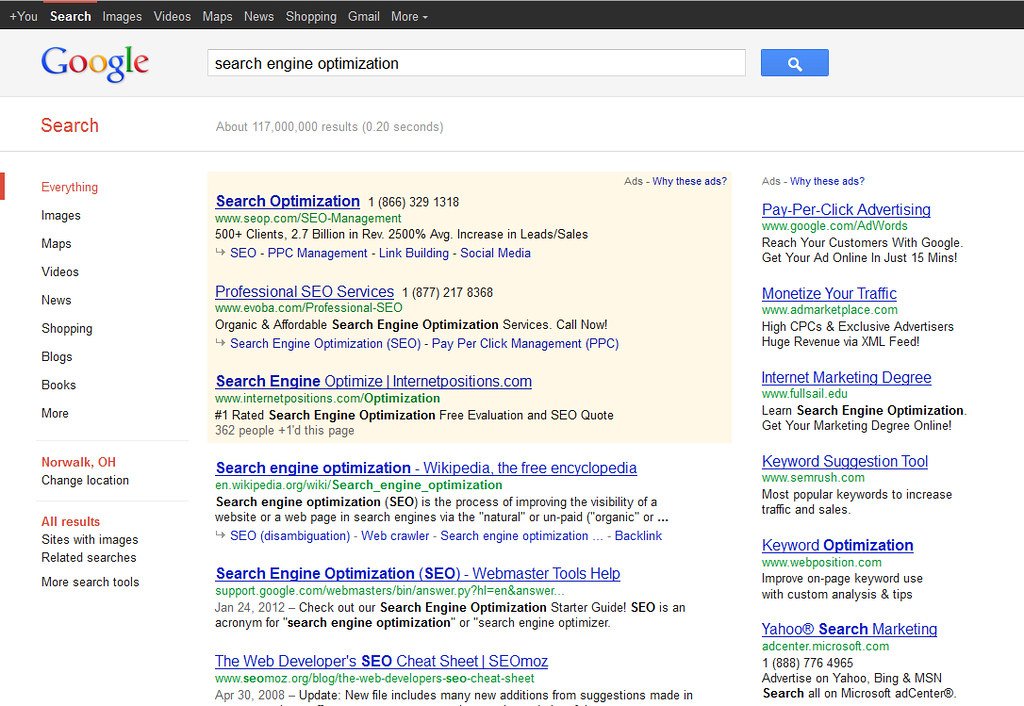
Task: Switch to Images in the top navigation
Action: 122,16
